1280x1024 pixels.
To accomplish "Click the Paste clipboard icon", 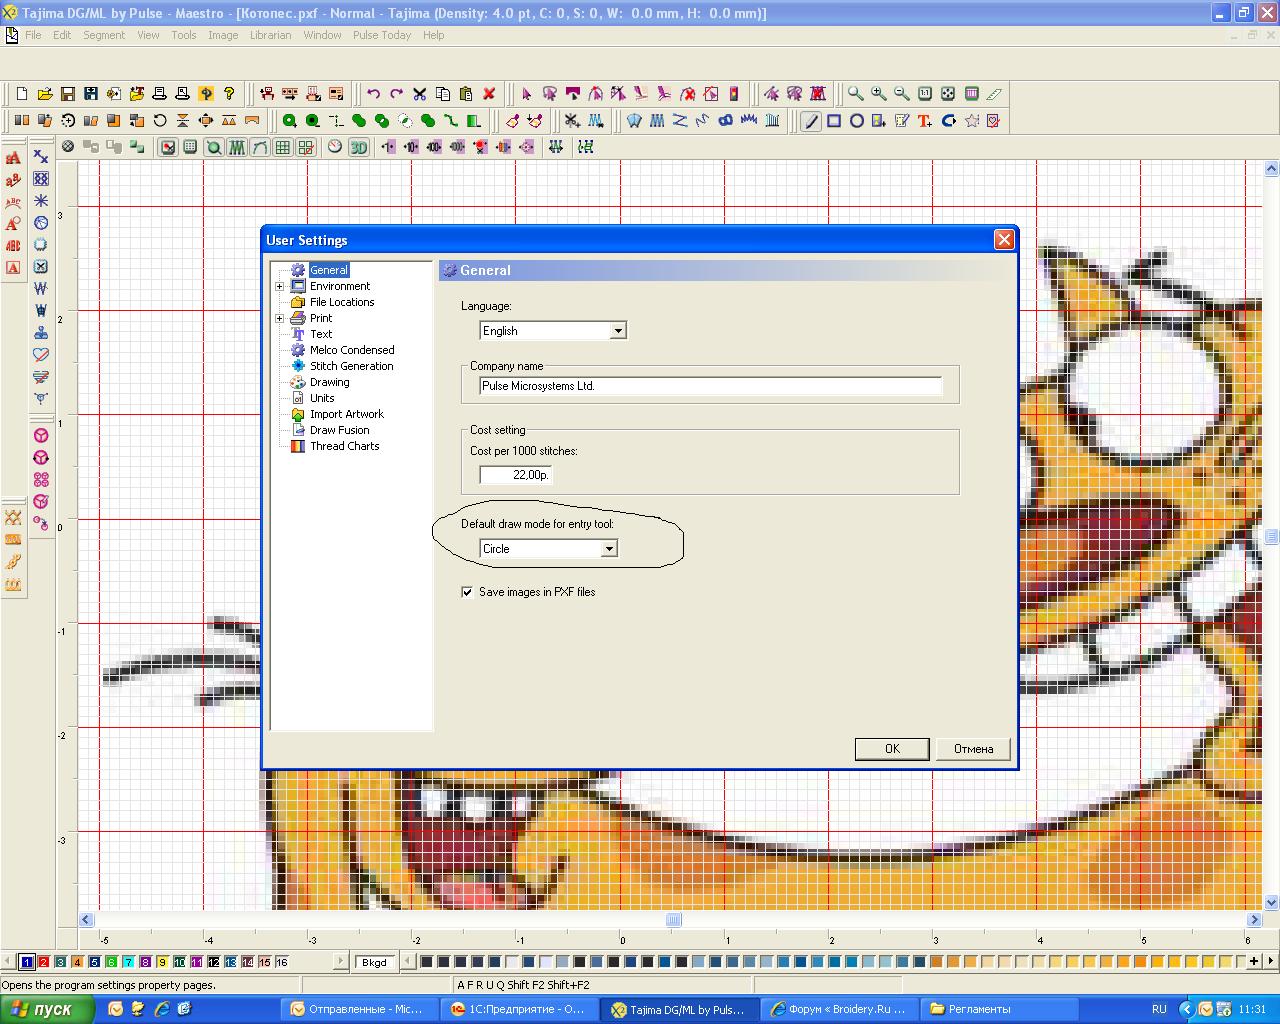I will pos(466,94).
